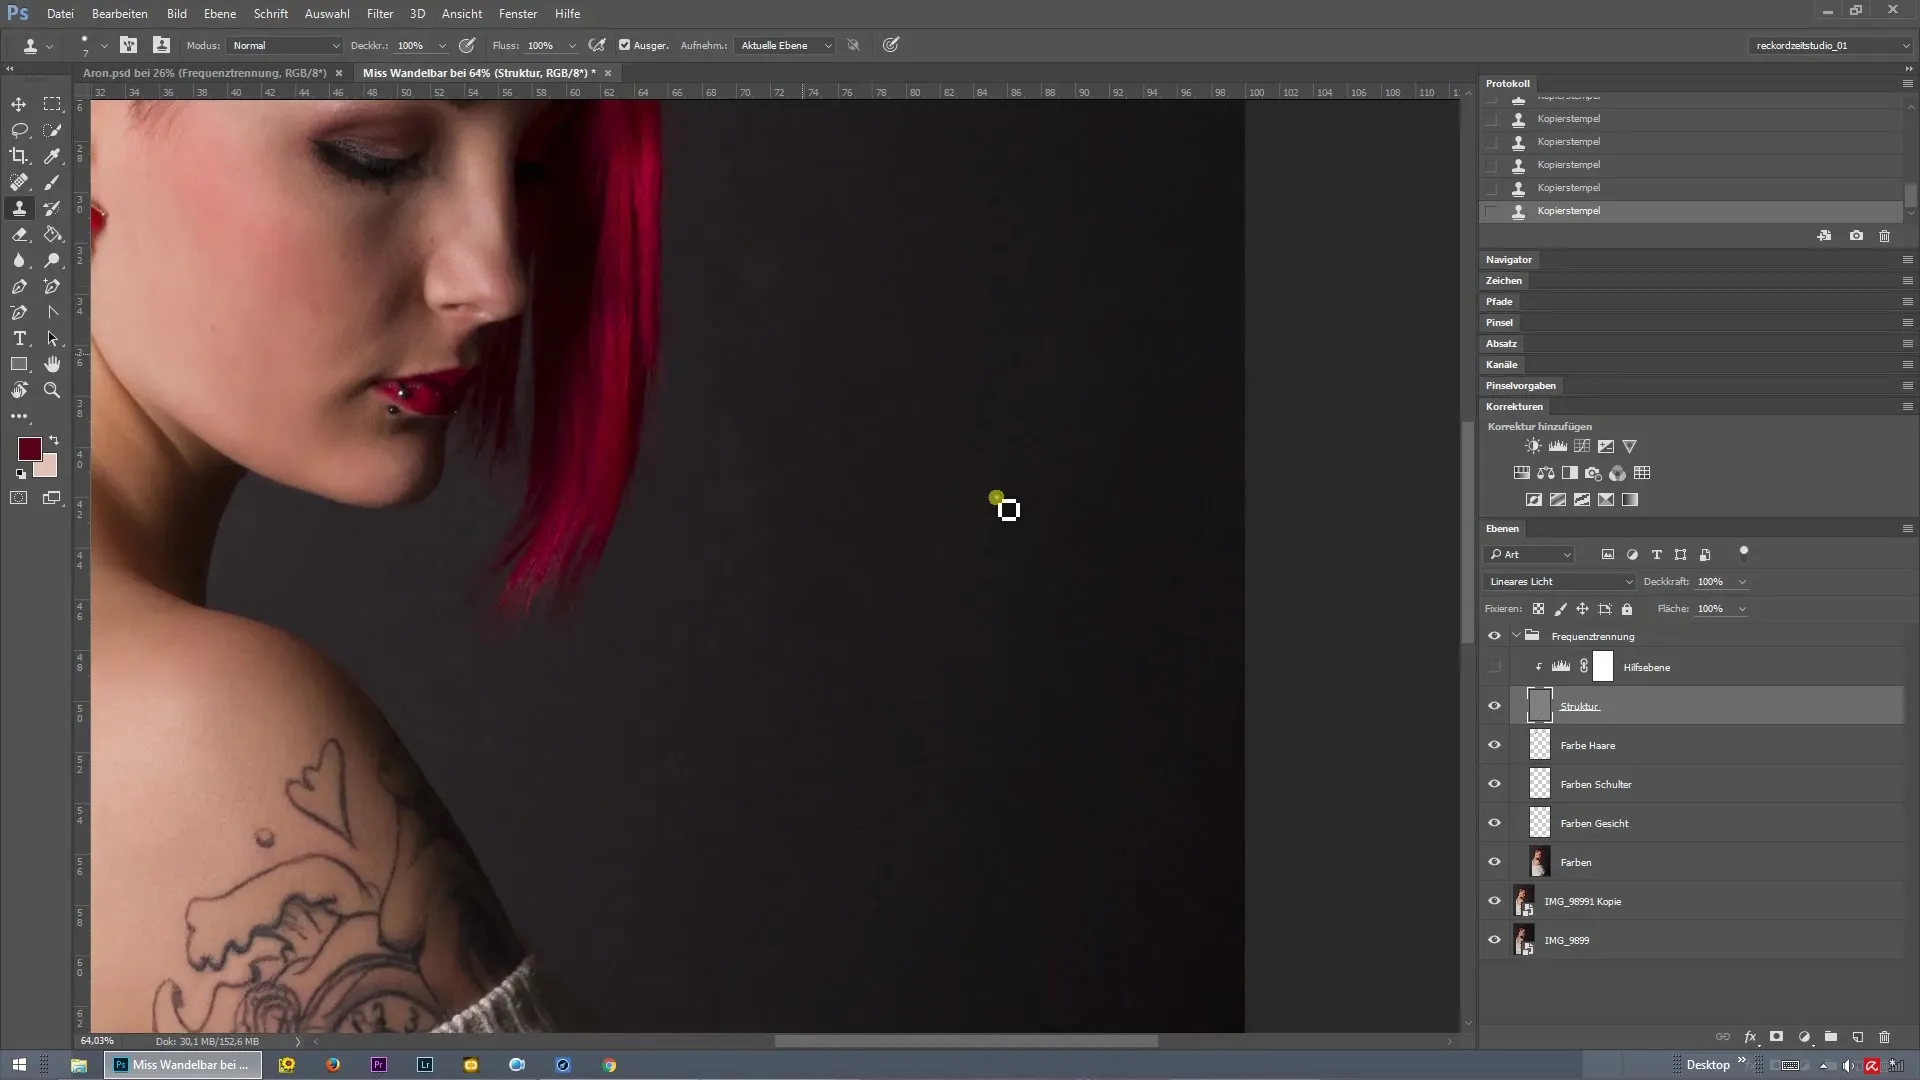Open the background color picker
Image resolution: width=1920 pixels, height=1080 pixels.
(x=49, y=468)
